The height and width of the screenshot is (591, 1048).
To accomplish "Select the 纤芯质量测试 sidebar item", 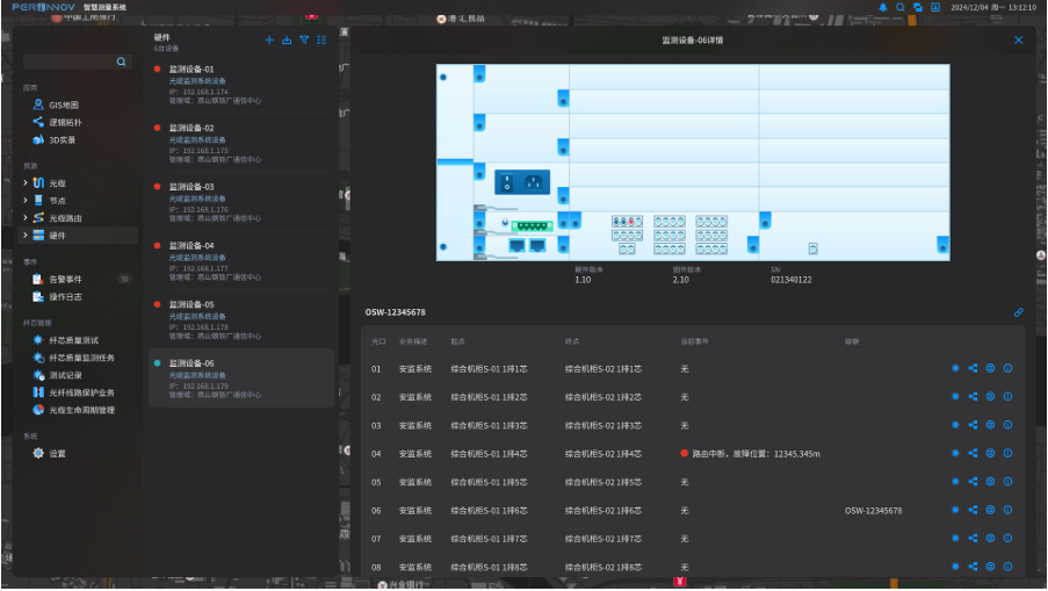I will 73,341.
